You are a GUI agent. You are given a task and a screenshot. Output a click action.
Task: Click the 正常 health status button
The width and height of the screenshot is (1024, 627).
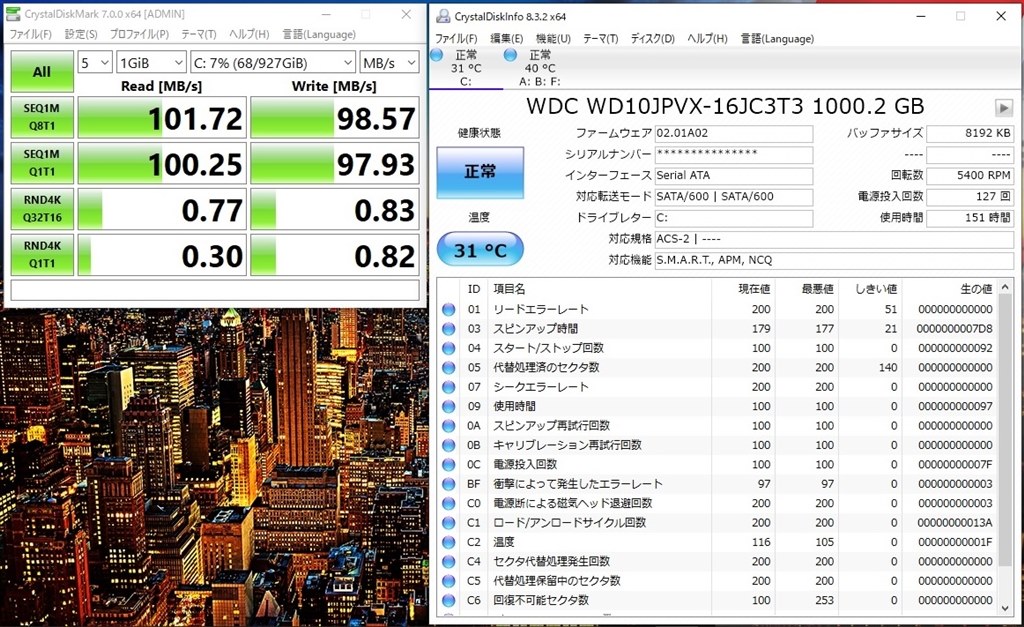480,172
